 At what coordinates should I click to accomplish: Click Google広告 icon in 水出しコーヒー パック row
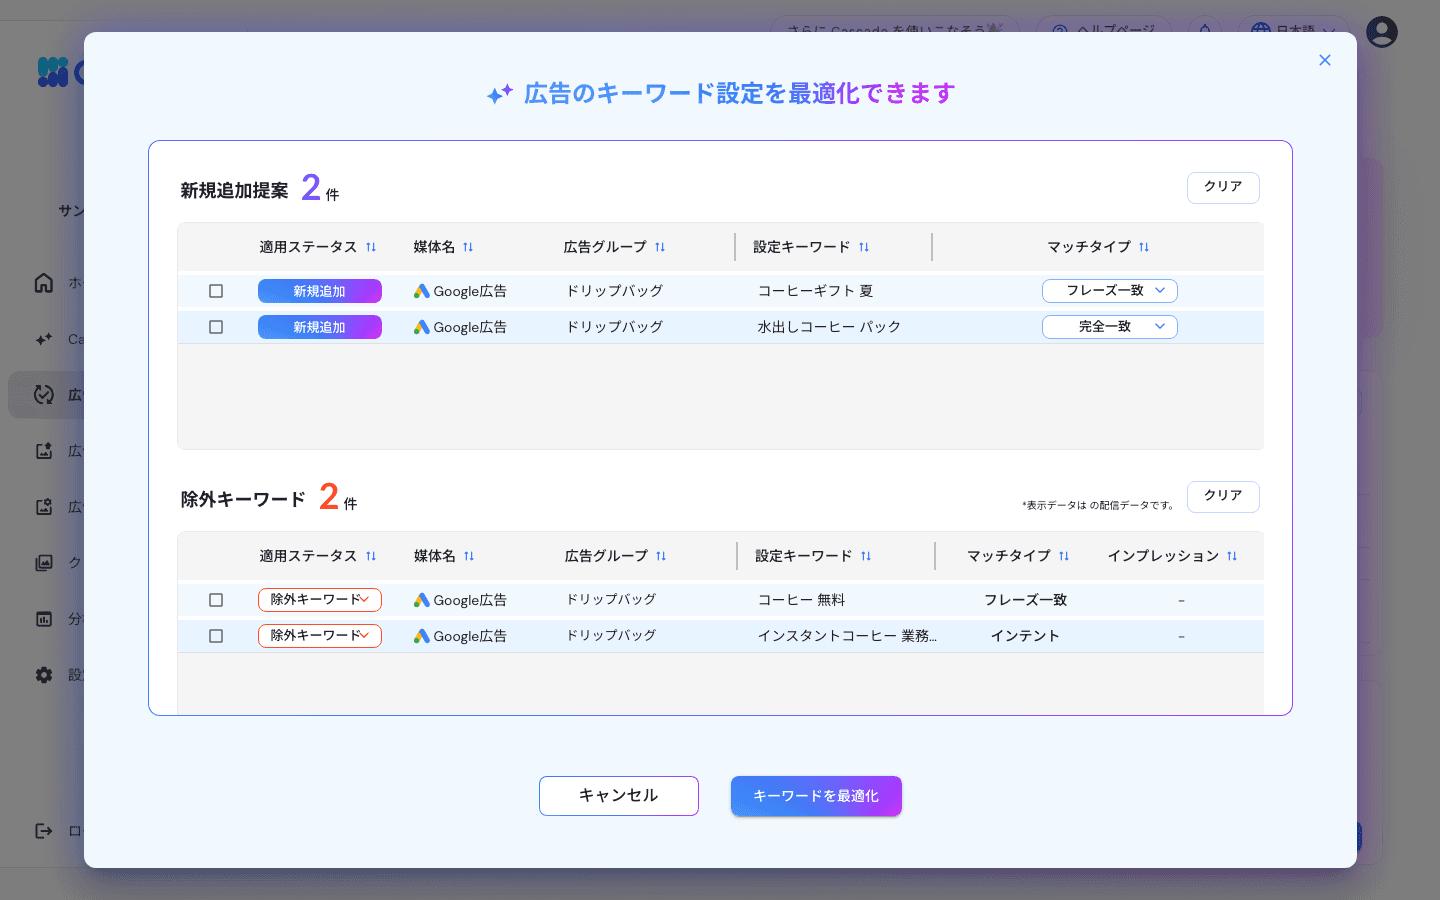pos(422,327)
